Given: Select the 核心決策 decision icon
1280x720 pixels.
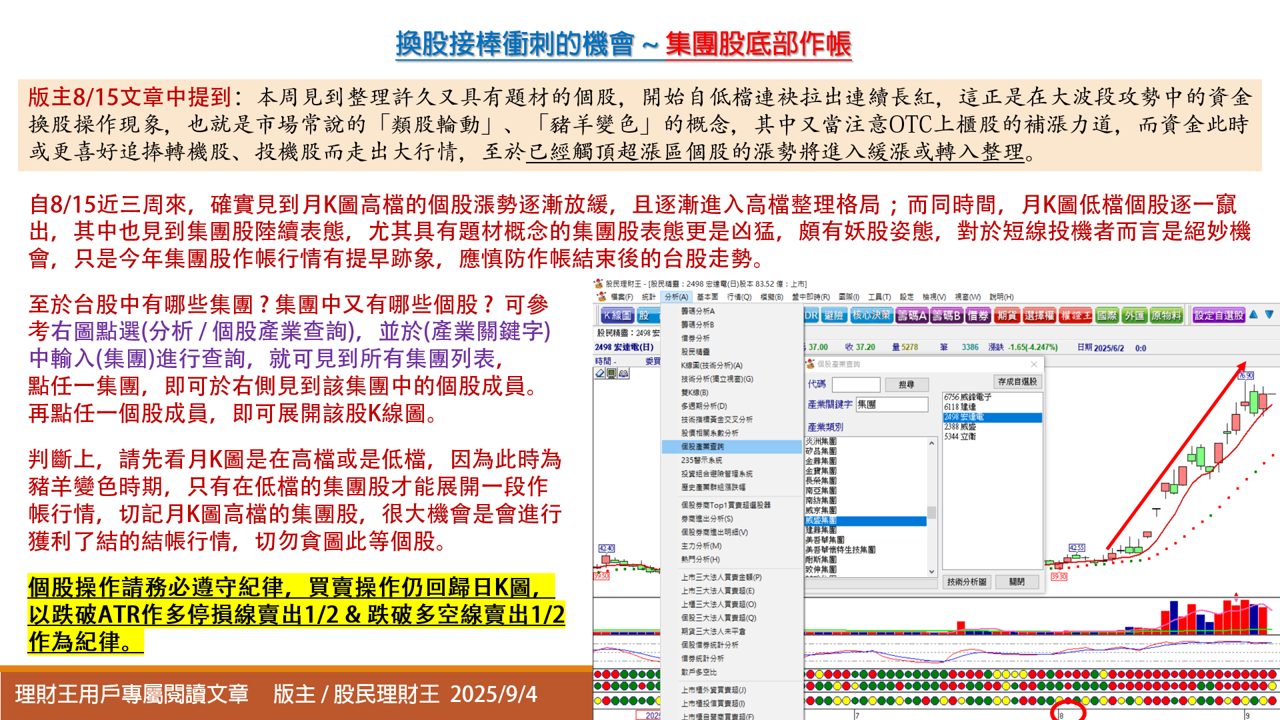Looking at the screenshot, I should click(x=870, y=312).
